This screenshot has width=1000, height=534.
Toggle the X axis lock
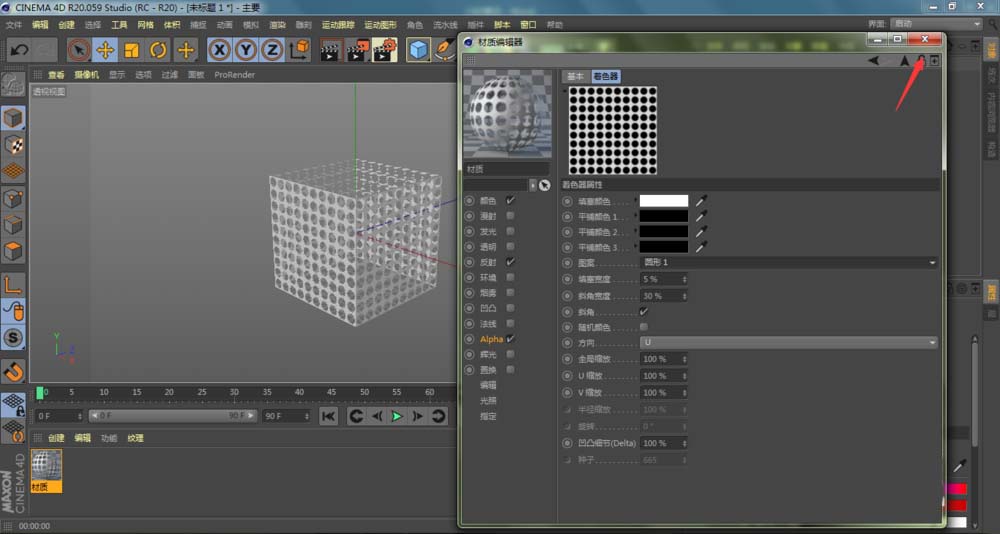coord(219,50)
